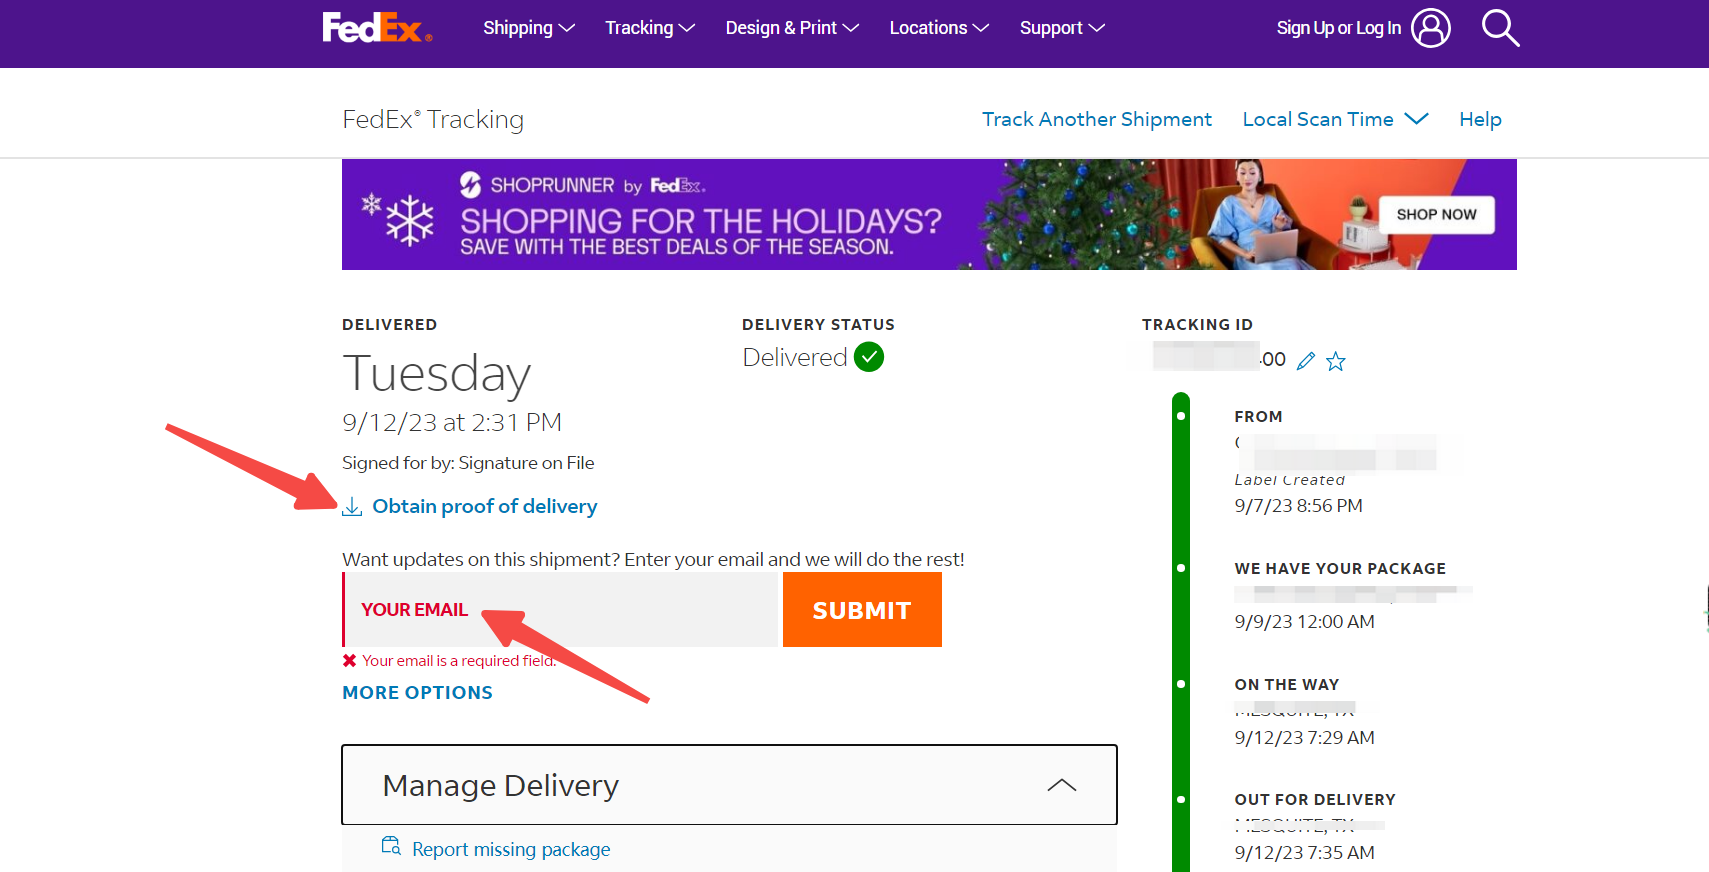Viewport: 1709px width, 872px height.
Task: Click the WE HAVE YOUR PACKAGE timeline marker
Action: [1181, 568]
